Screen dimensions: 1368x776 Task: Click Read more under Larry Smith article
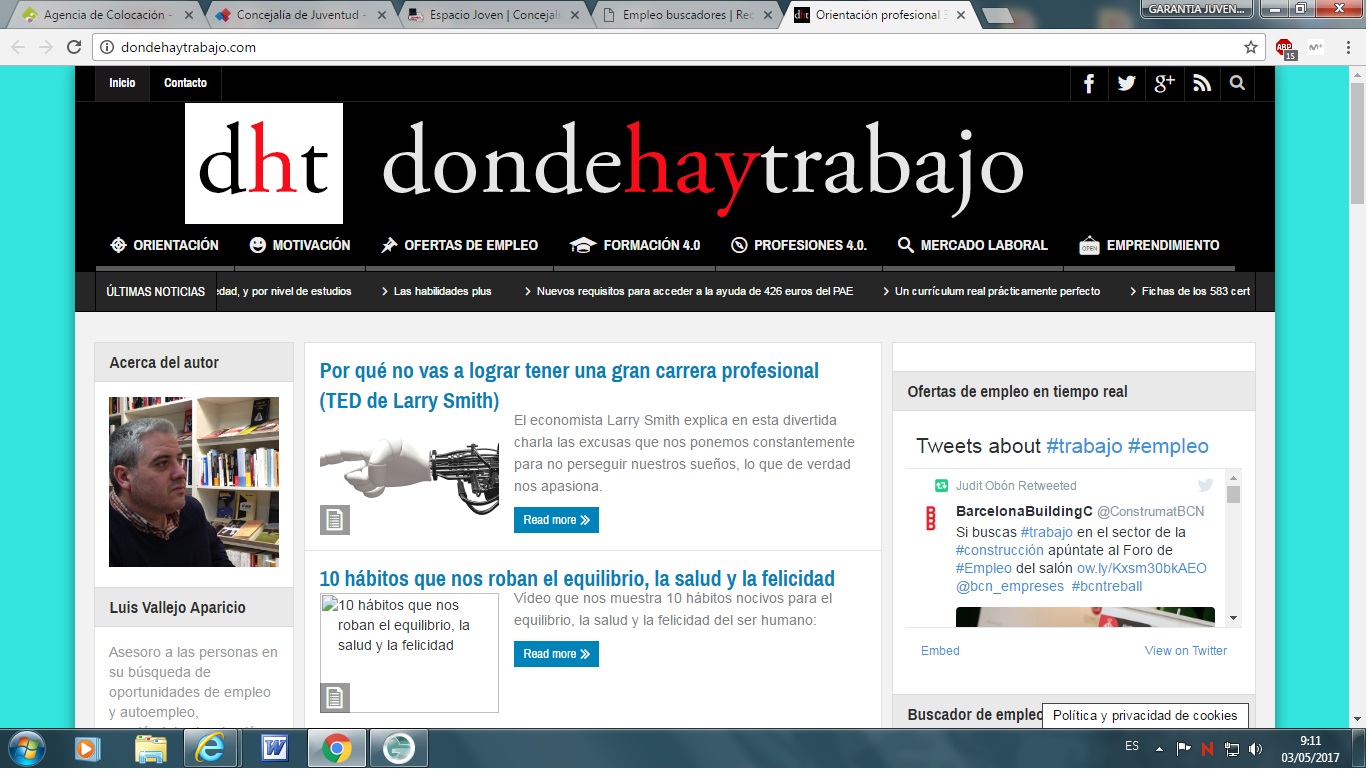click(x=556, y=520)
